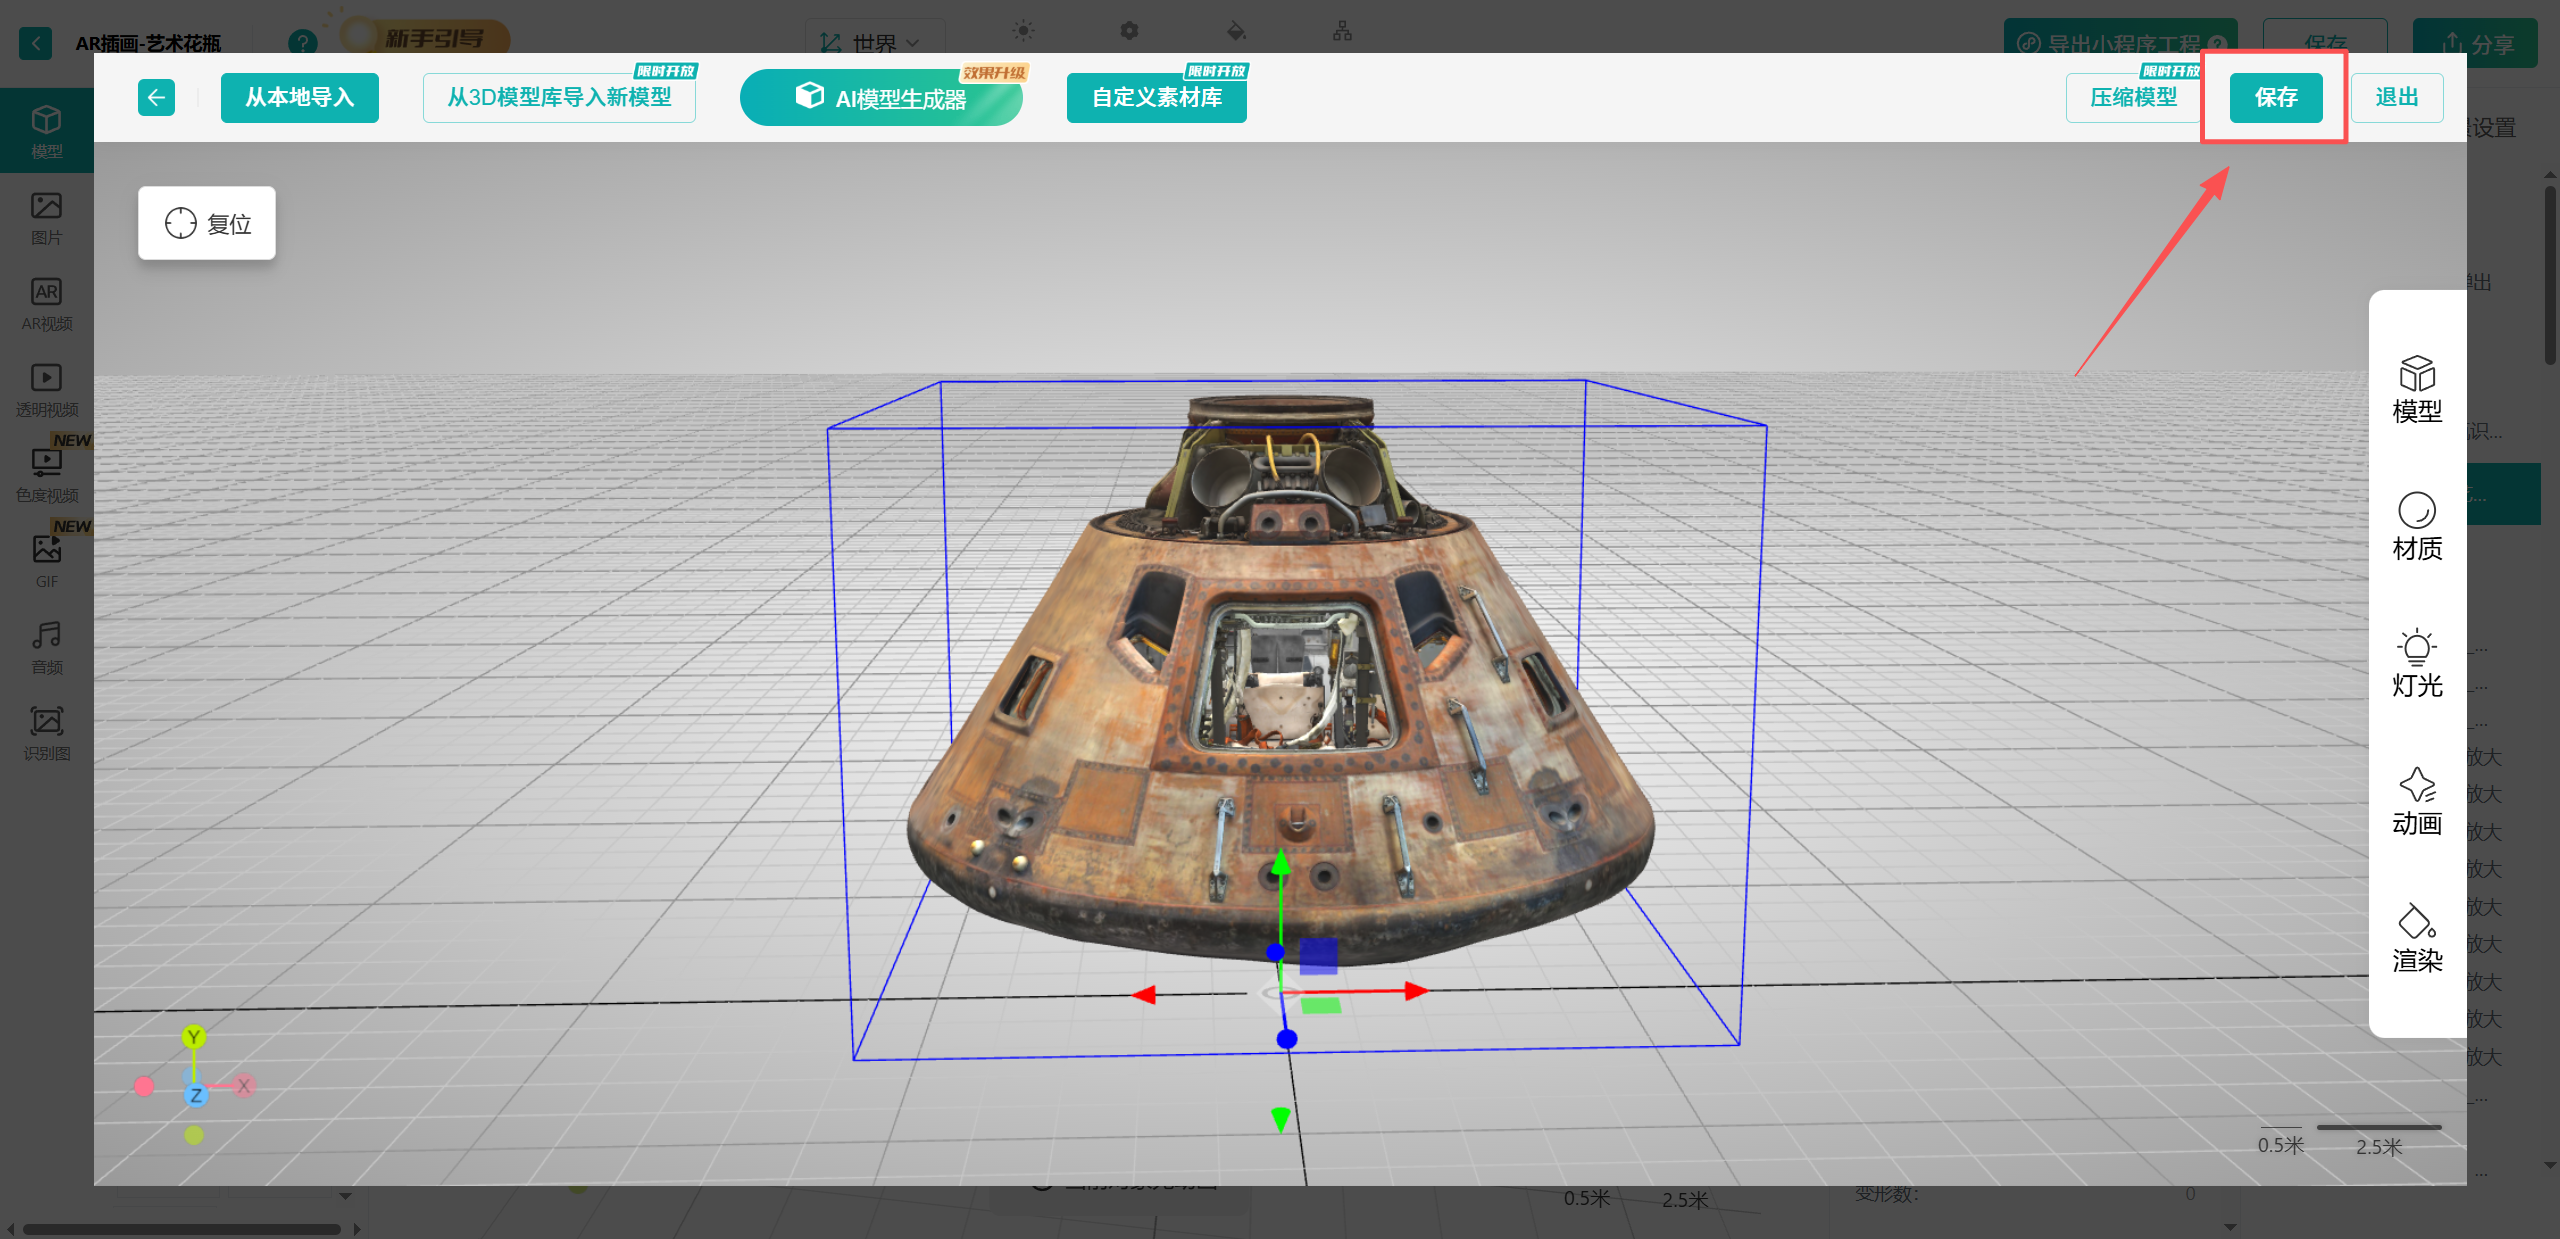This screenshot has height=1239, width=2560.
Task: Click the AI模型生成器 cube button
Action: click(881, 98)
